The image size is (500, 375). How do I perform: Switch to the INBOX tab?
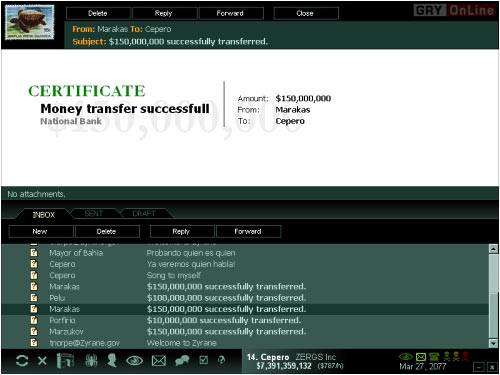(43, 215)
